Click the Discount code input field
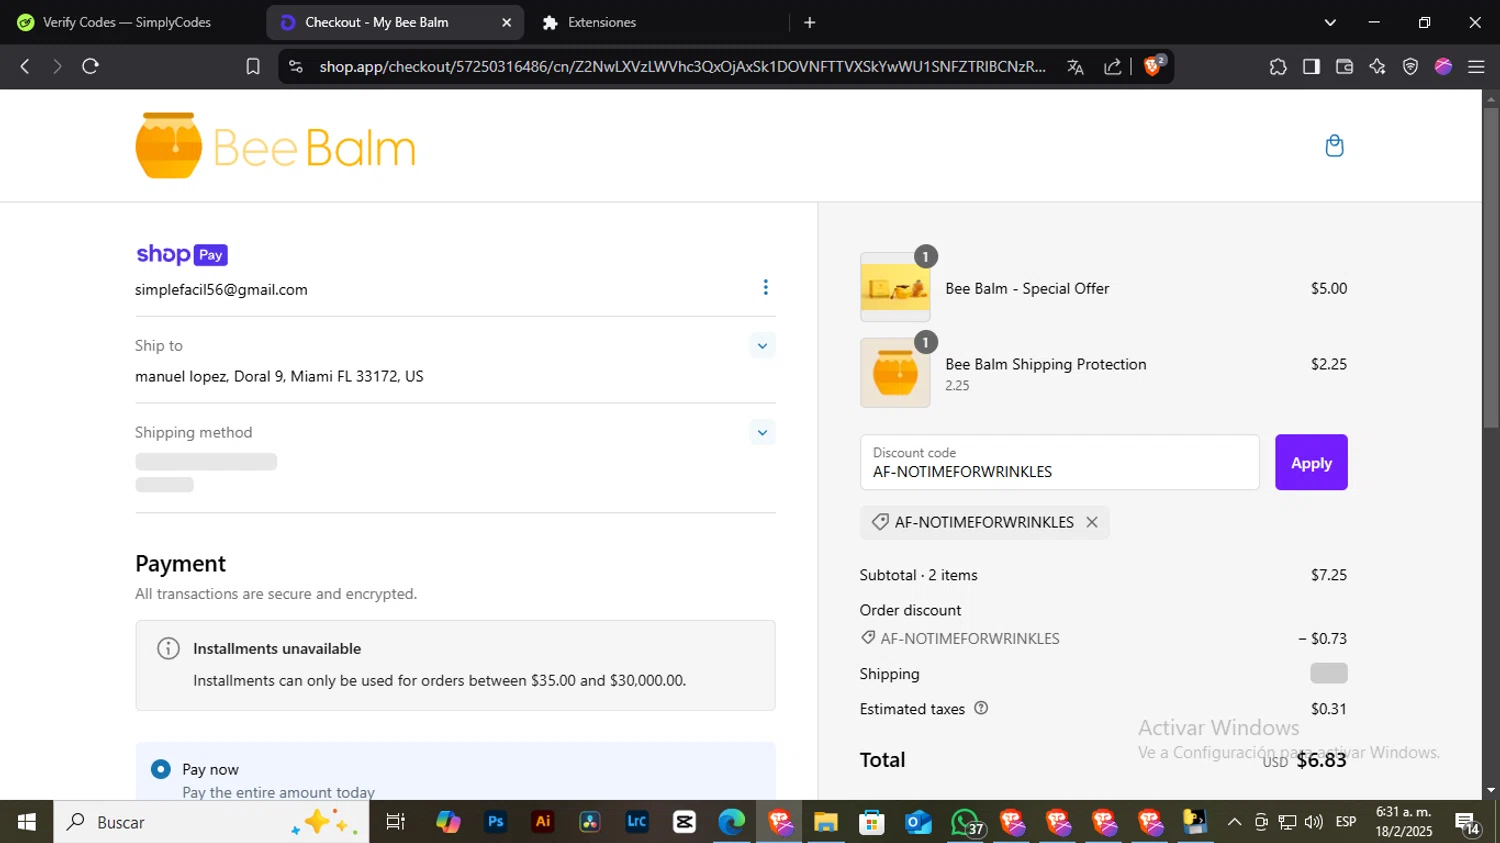Screen dimensions: 1500x843 click(x=1059, y=462)
